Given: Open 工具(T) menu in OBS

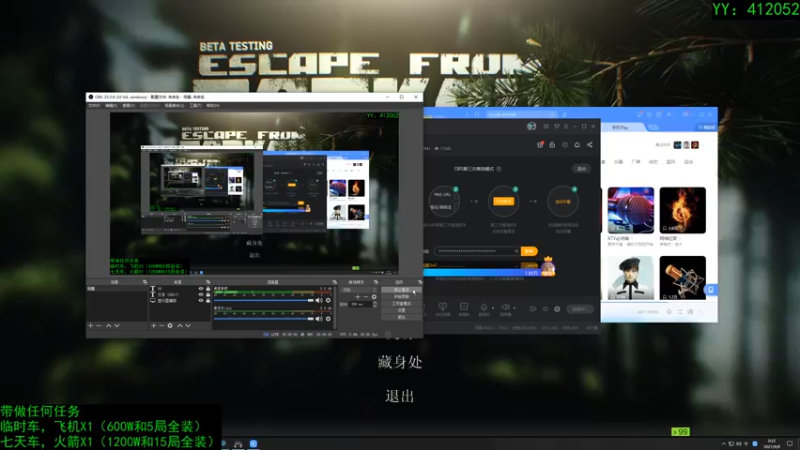Looking at the screenshot, I should (195, 106).
